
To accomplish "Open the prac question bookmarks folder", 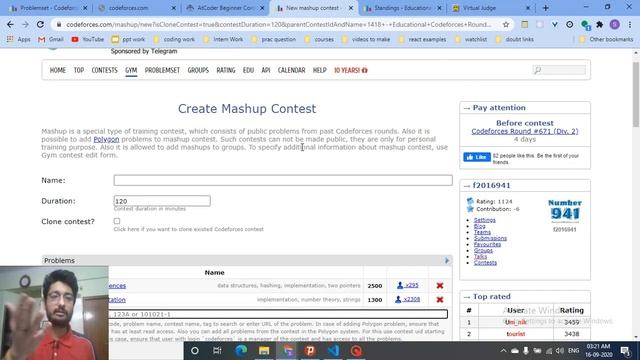I will pos(273,39).
